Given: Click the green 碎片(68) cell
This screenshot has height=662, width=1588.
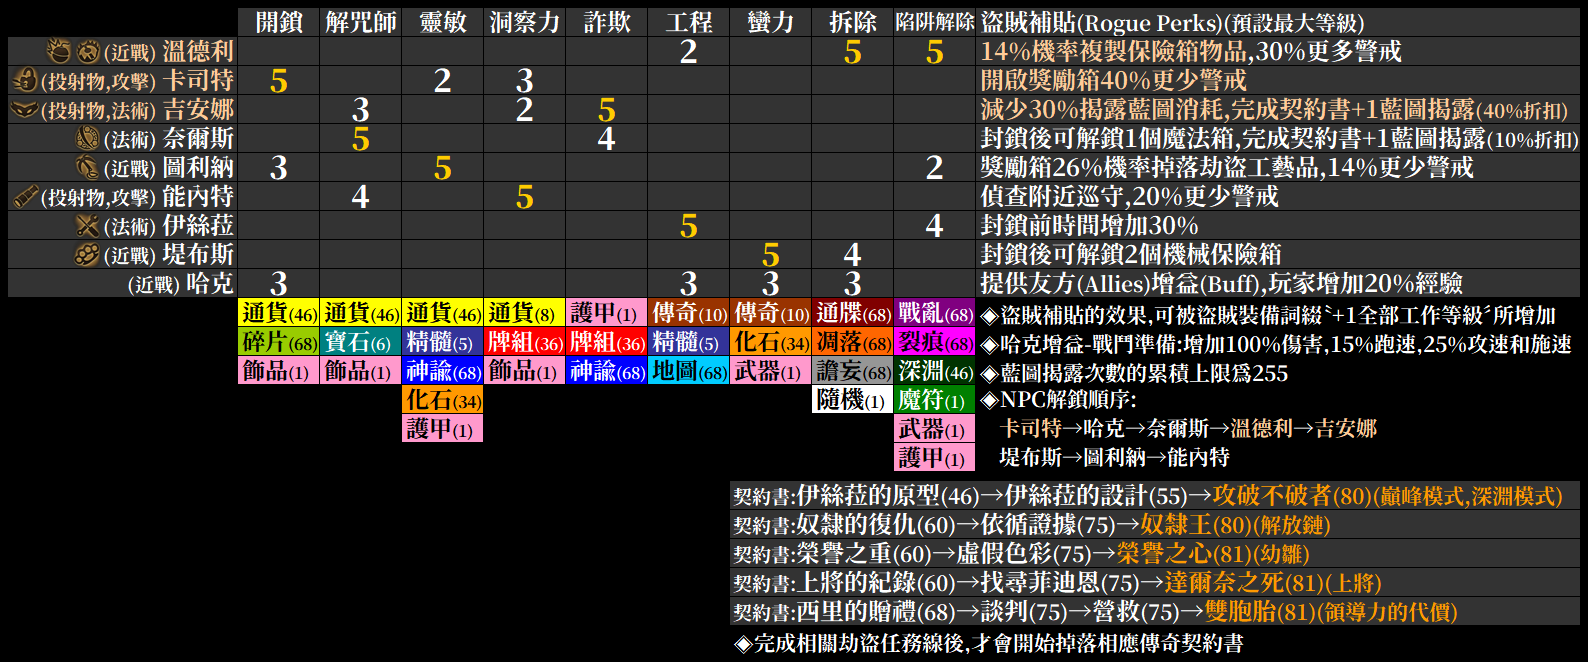Looking at the screenshot, I should point(279,342).
